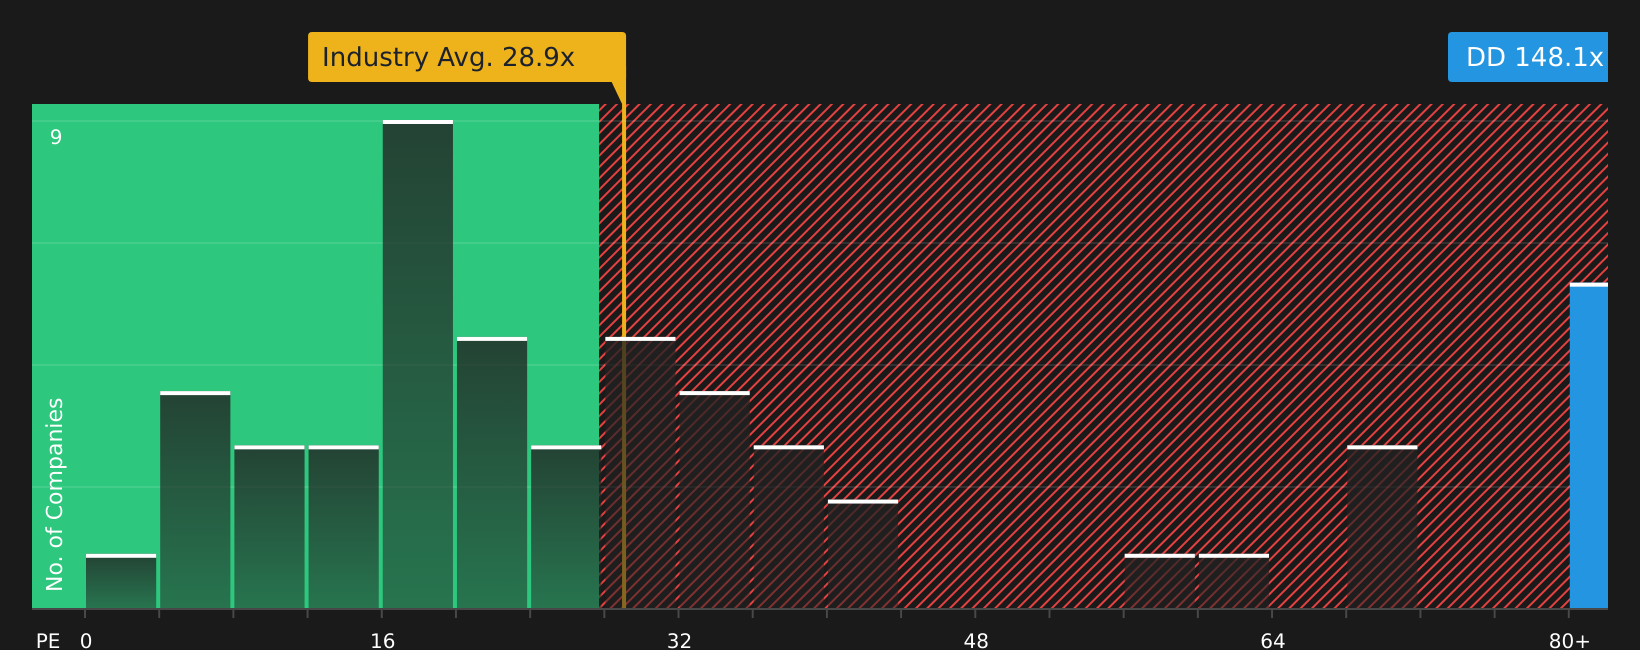Click the No. of Companies axis title
The width and height of the screenshot is (1640, 650).
(x=55, y=494)
